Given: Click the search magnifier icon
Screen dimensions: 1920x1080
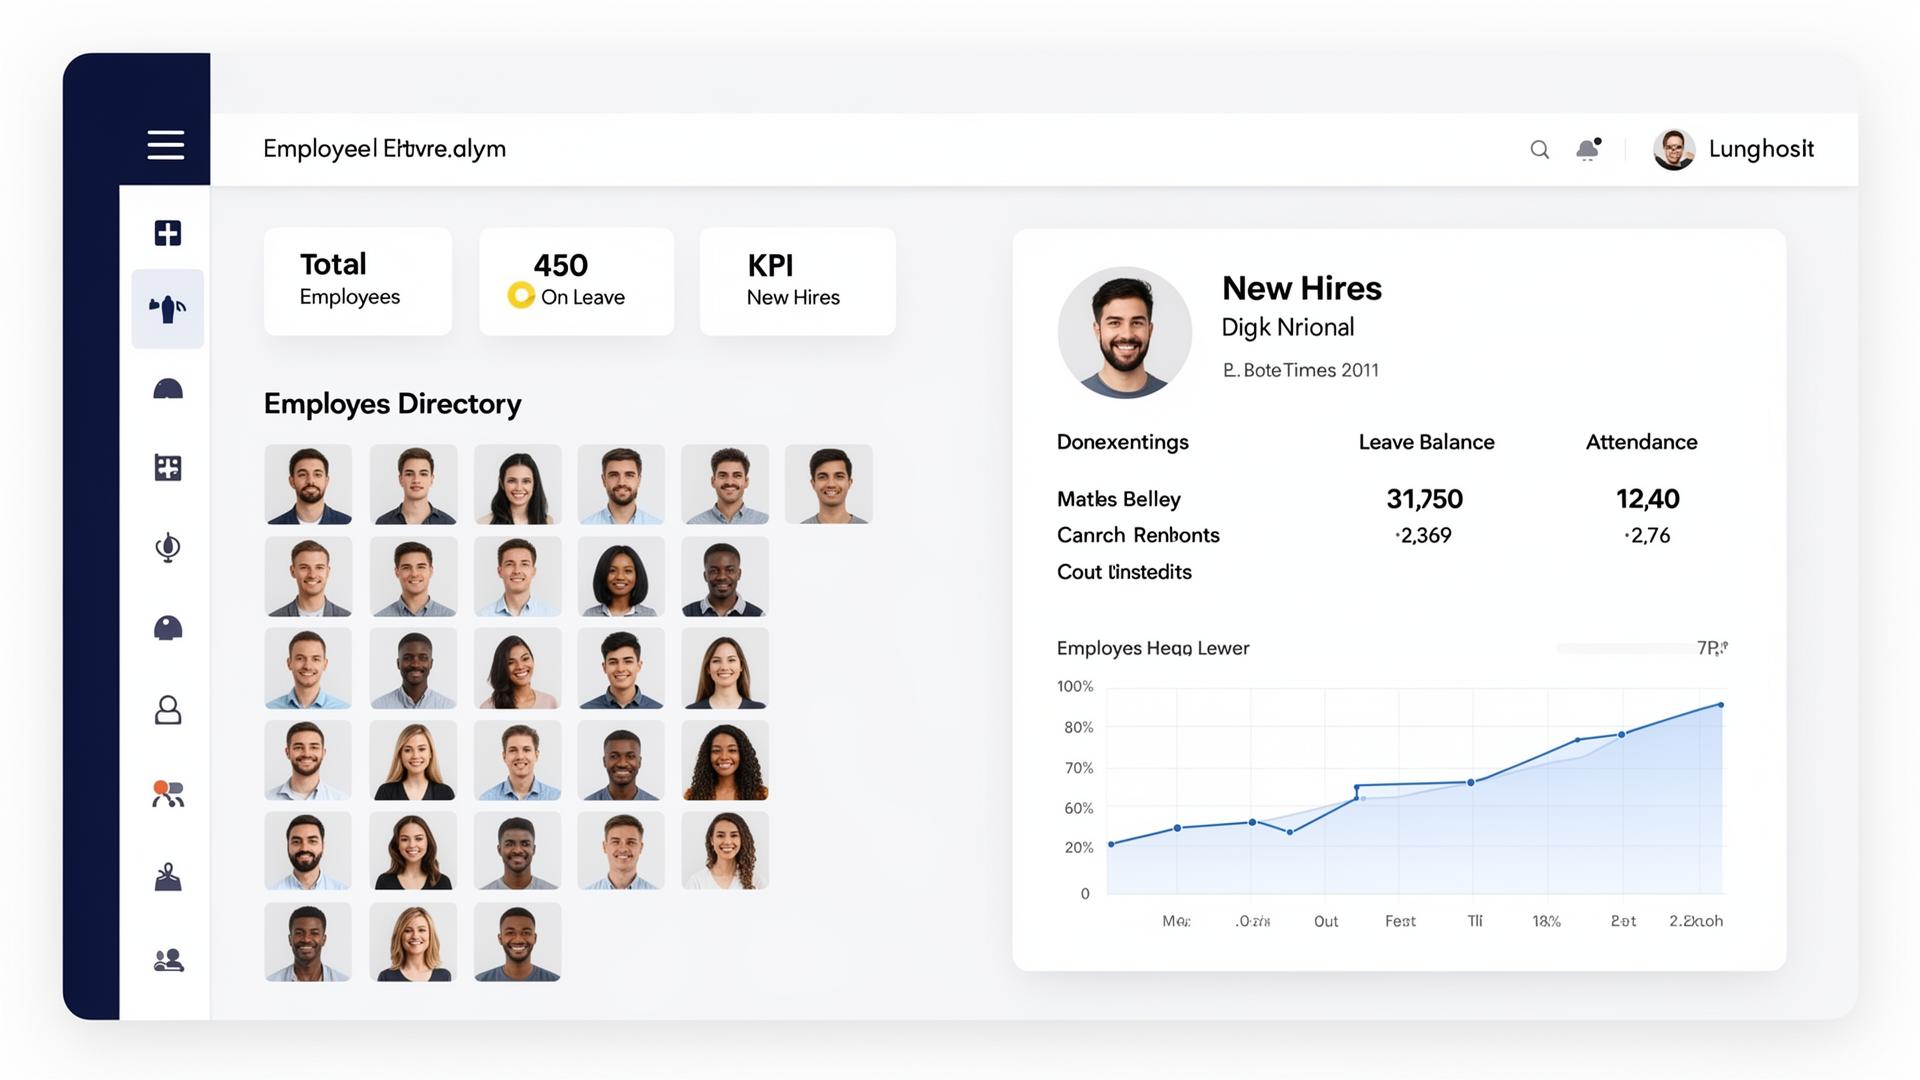Looking at the screenshot, I should click(x=1540, y=150).
